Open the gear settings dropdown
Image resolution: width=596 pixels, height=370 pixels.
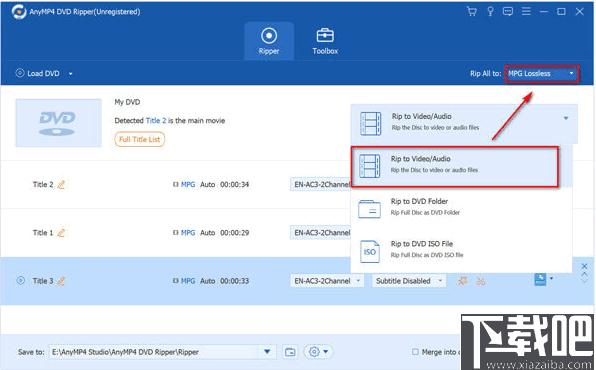click(x=318, y=352)
